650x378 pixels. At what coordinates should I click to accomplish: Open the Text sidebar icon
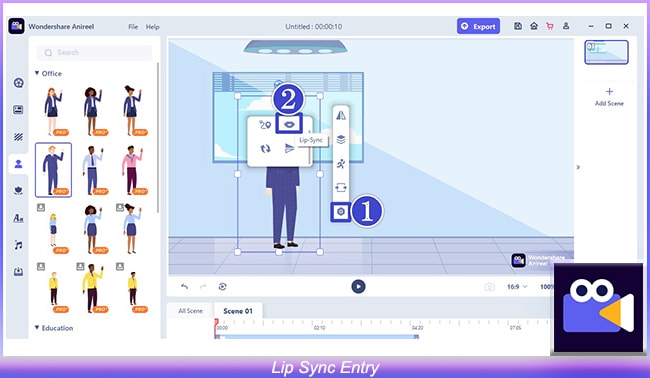18,218
